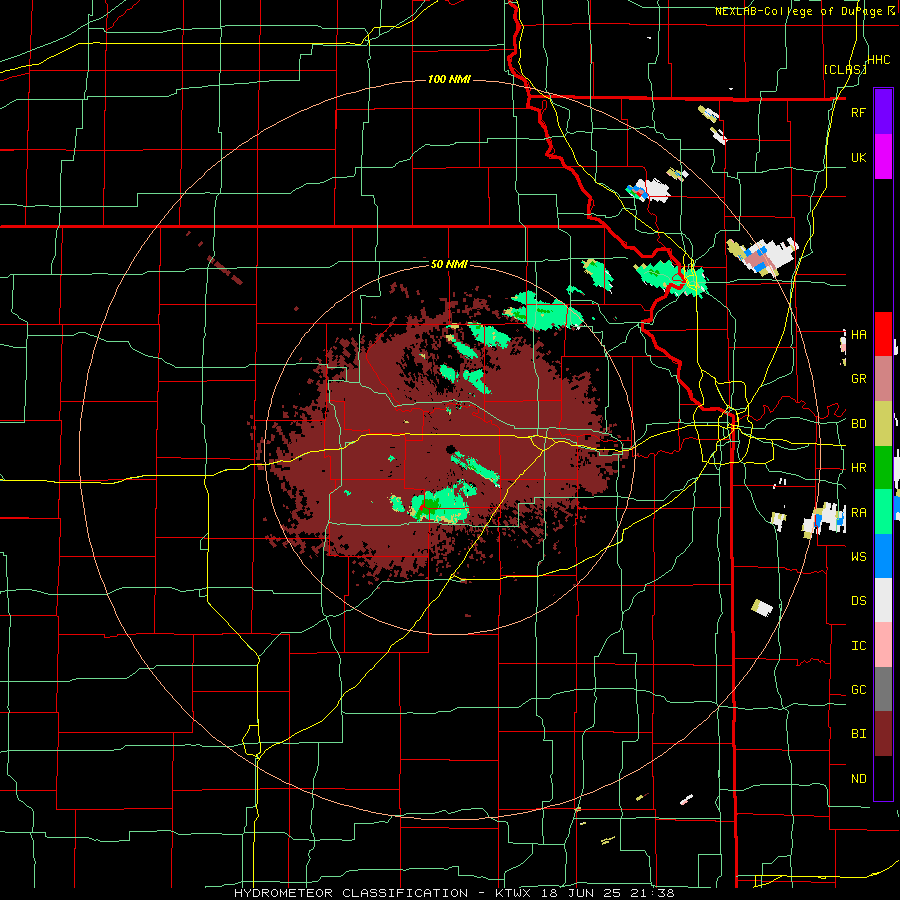Image resolution: width=900 pixels, height=900 pixels.
Task: Click the "GC" legend label
Action: (858, 689)
